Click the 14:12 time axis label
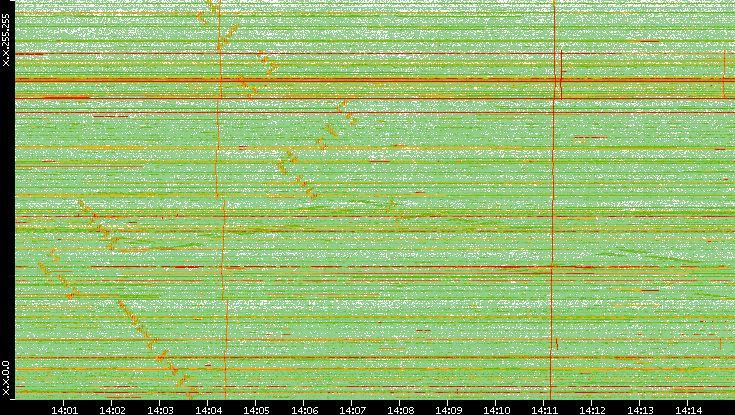Screen dimensions: 735x415 (x=592, y=410)
